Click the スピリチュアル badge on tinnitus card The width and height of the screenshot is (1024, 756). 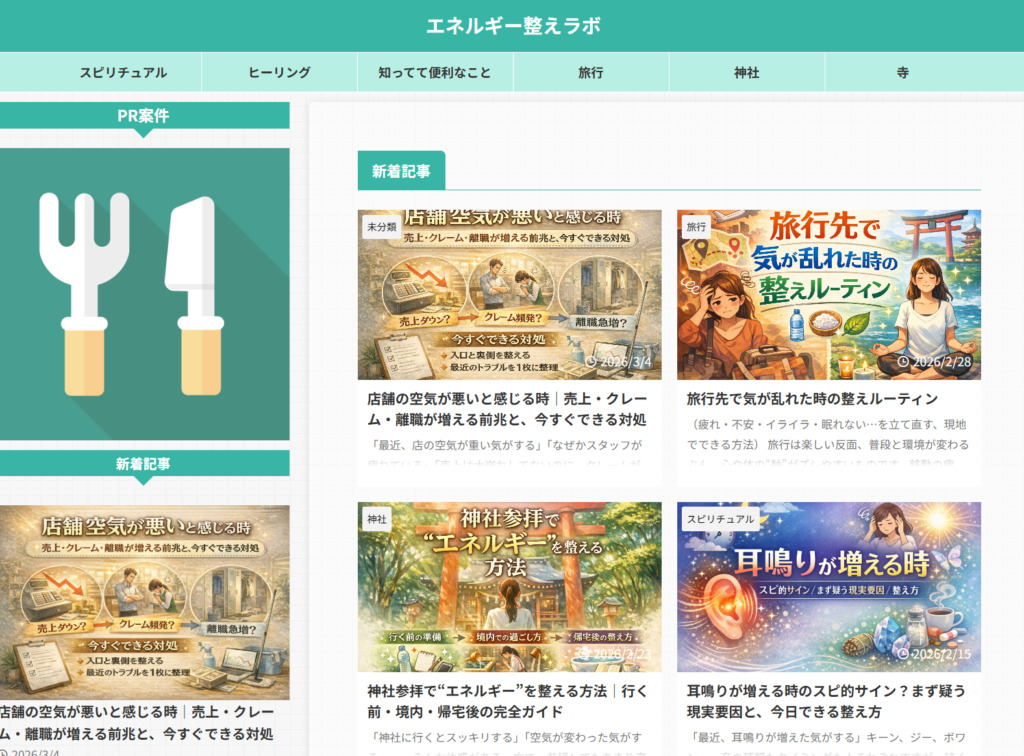719,519
